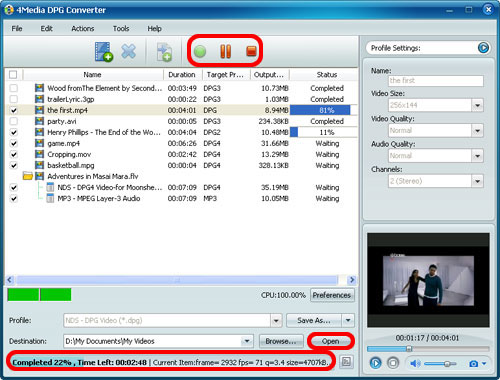Viewport: 500px width, 380px height.
Task: Open the Profile combo box dropdown arrow
Action: point(276,321)
